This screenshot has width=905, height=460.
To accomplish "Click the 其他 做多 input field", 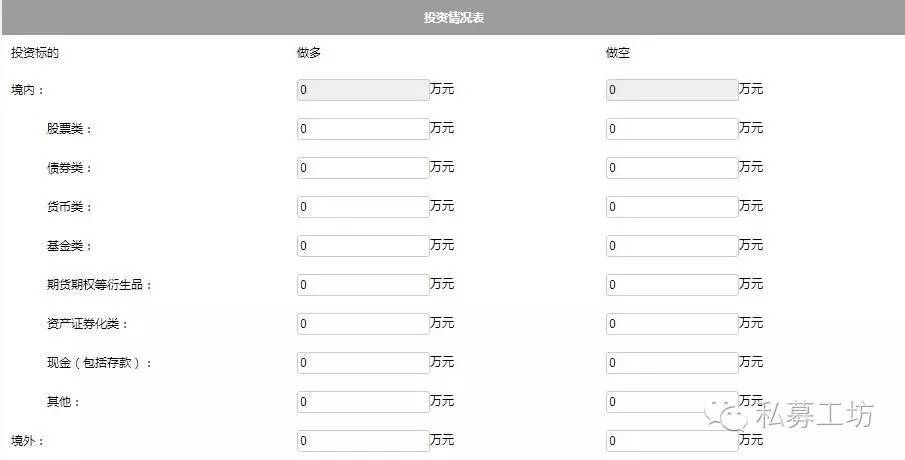I will [x=363, y=402].
